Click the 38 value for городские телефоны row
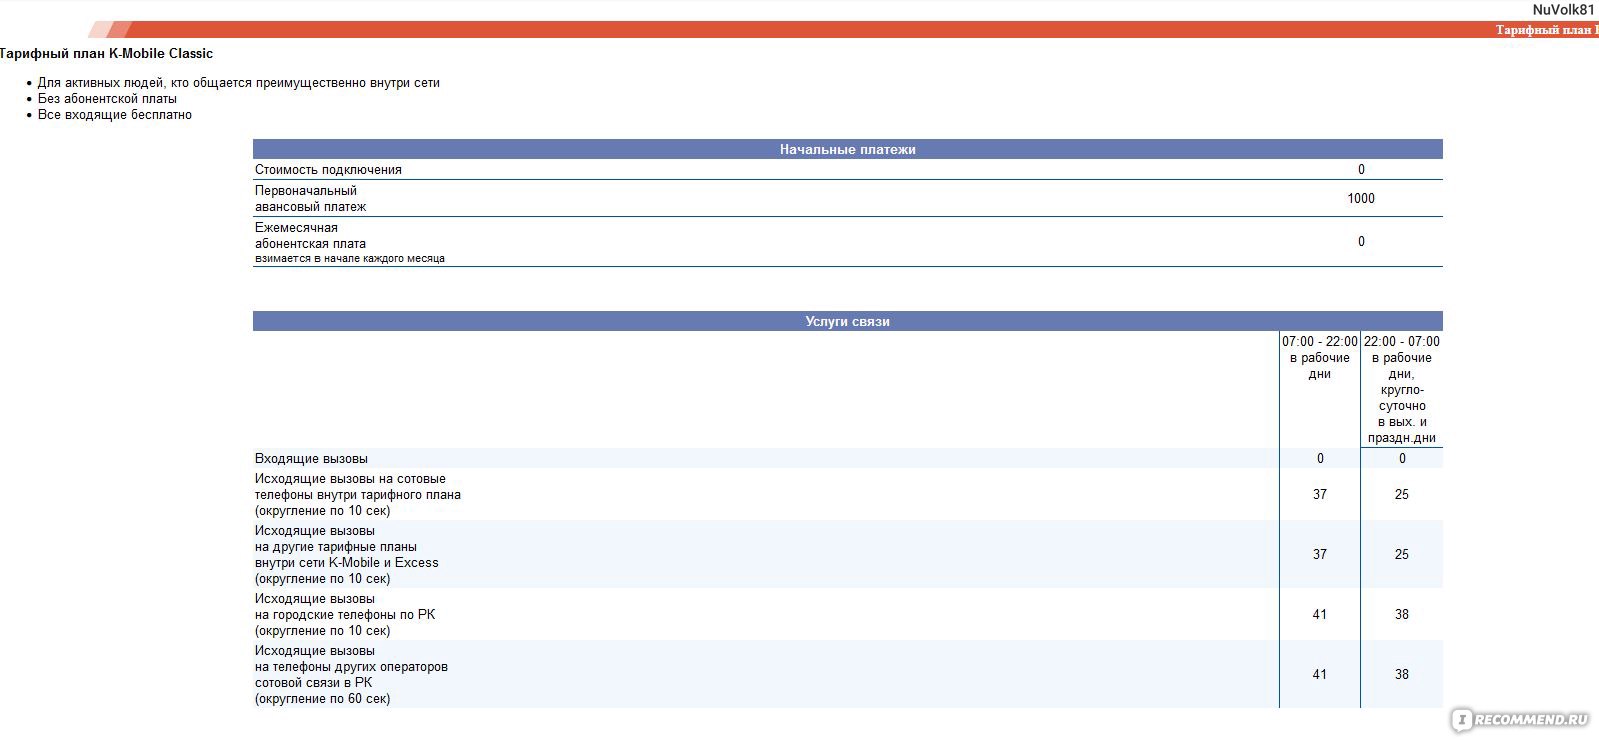 click(1402, 615)
